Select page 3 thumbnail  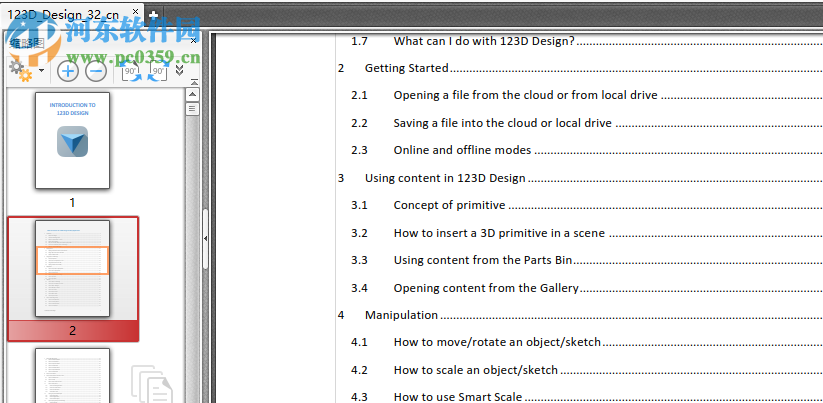[x=72, y=376]
